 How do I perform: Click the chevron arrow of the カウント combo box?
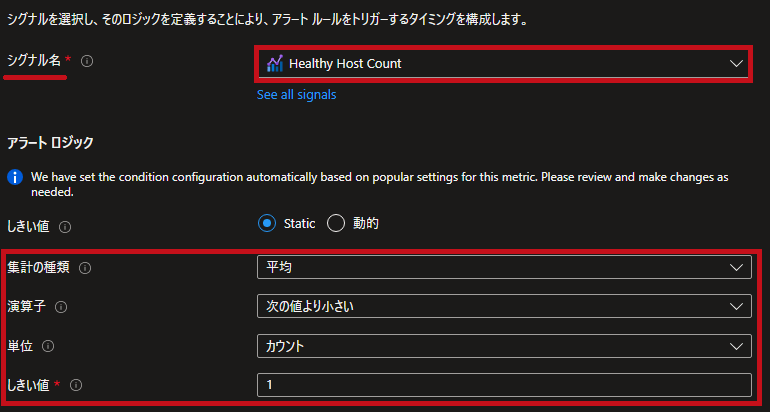[736, 347]
